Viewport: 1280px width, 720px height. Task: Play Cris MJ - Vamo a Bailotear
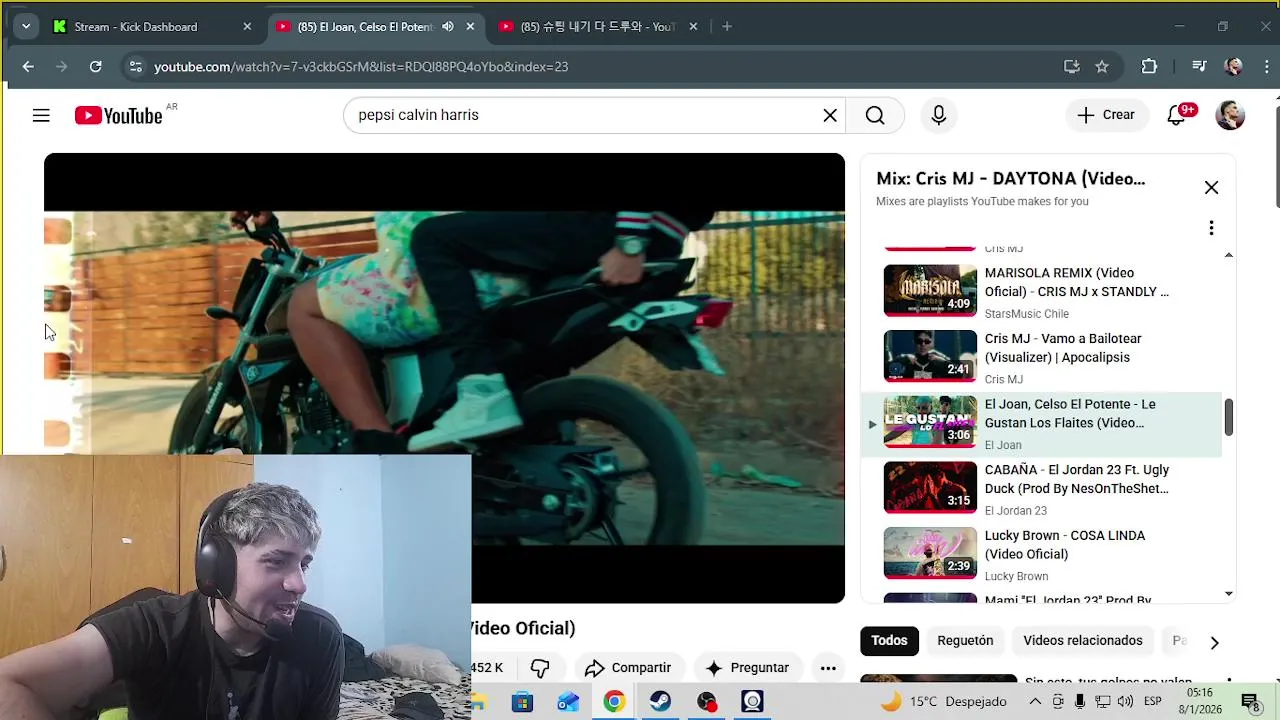point(1041,357)
